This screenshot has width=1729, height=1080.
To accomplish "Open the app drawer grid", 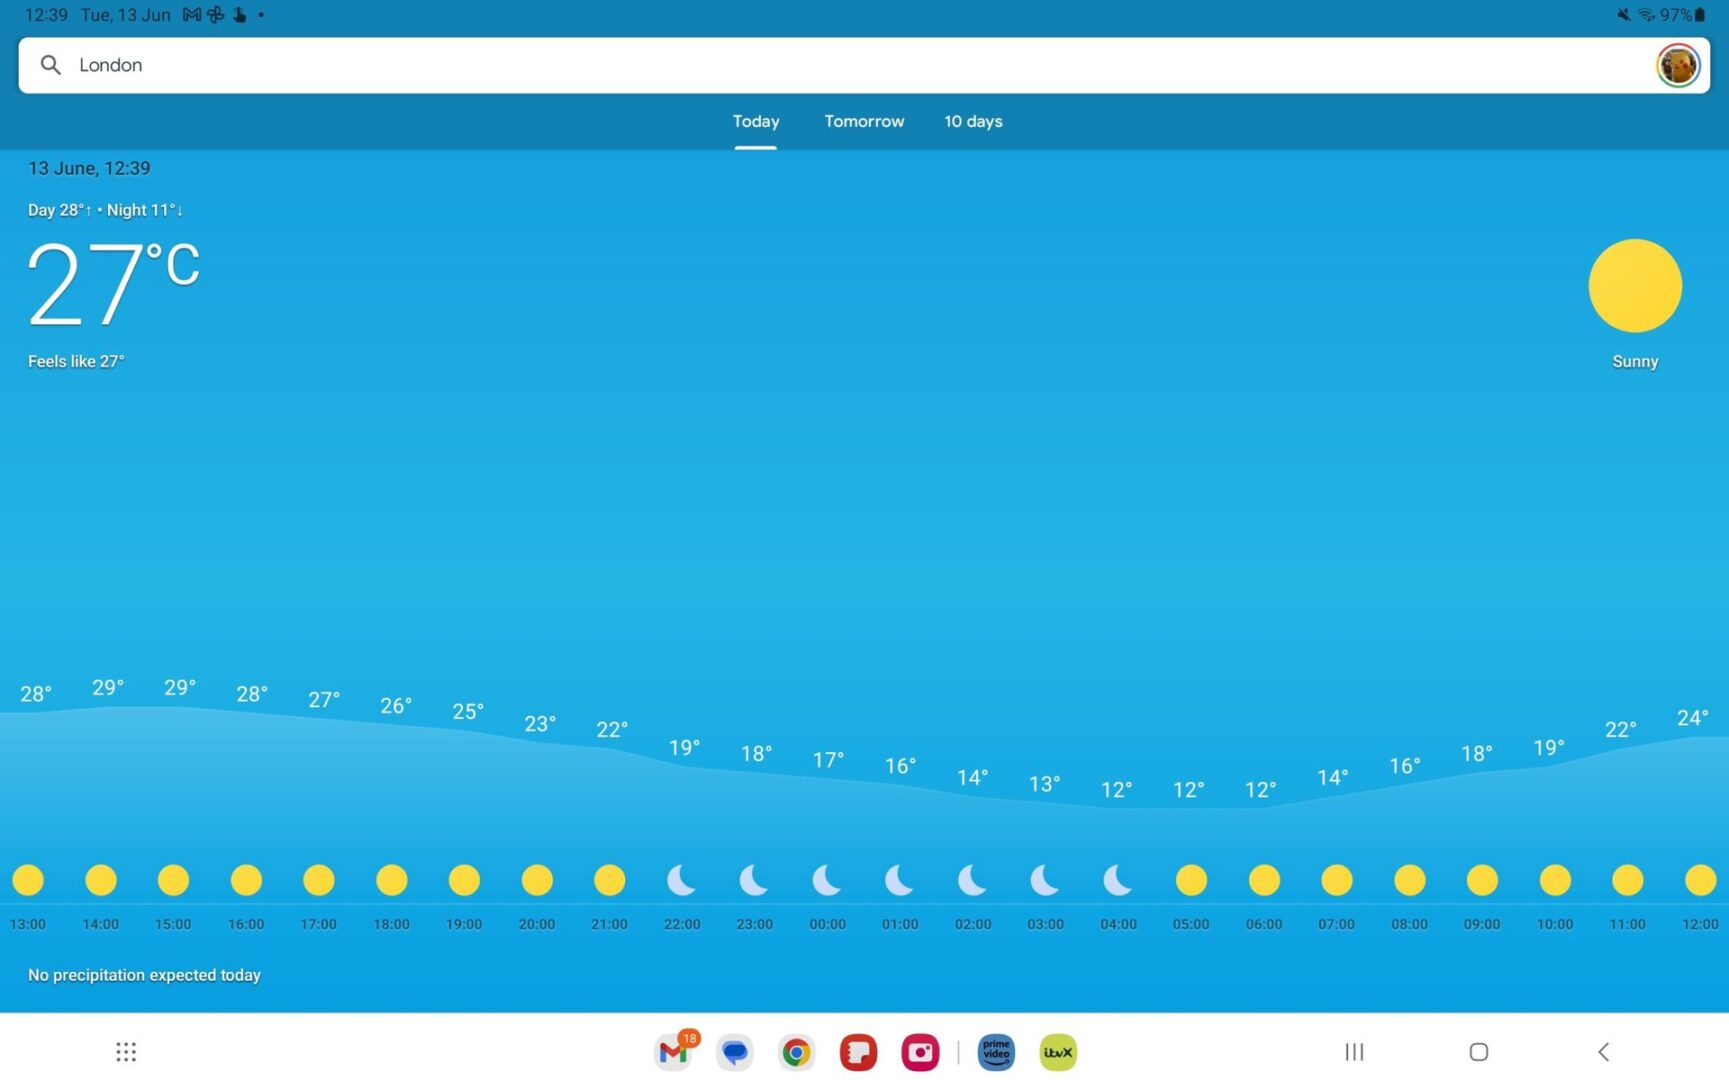I will pos(125,1051).
